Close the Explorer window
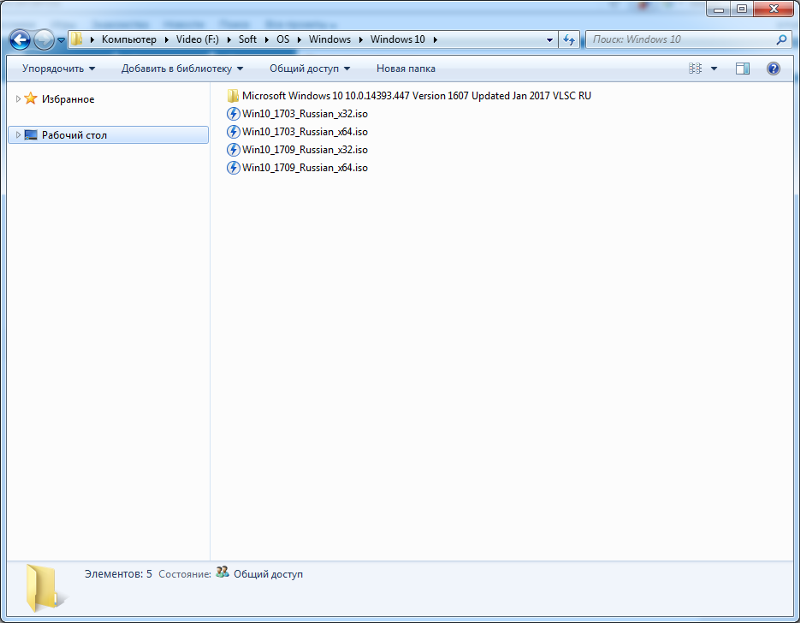800x623 pixels. point(773,9)
